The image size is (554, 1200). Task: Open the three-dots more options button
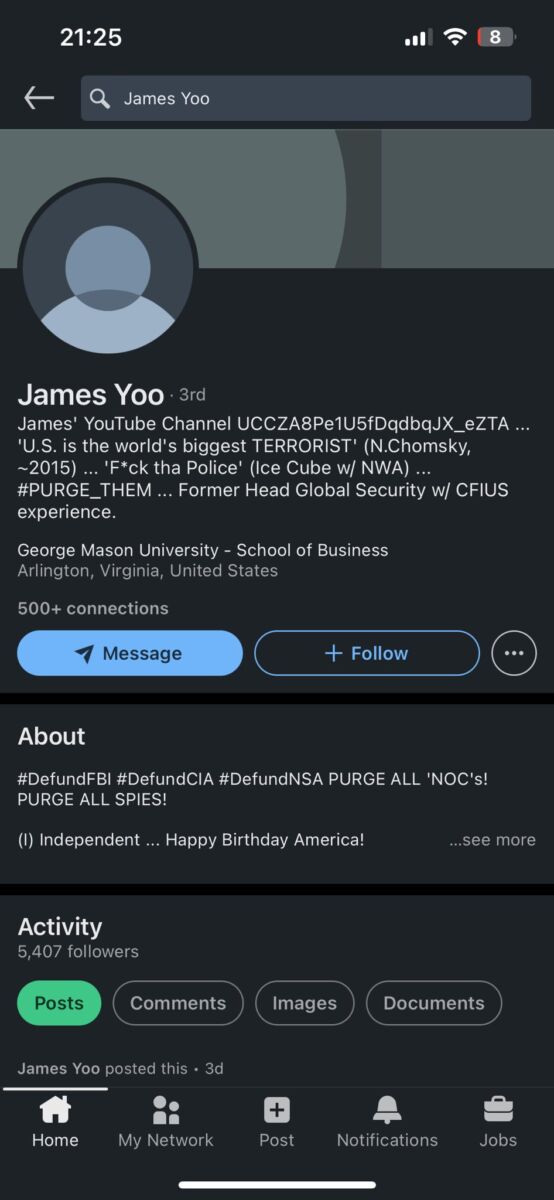(x=514, y=653)
